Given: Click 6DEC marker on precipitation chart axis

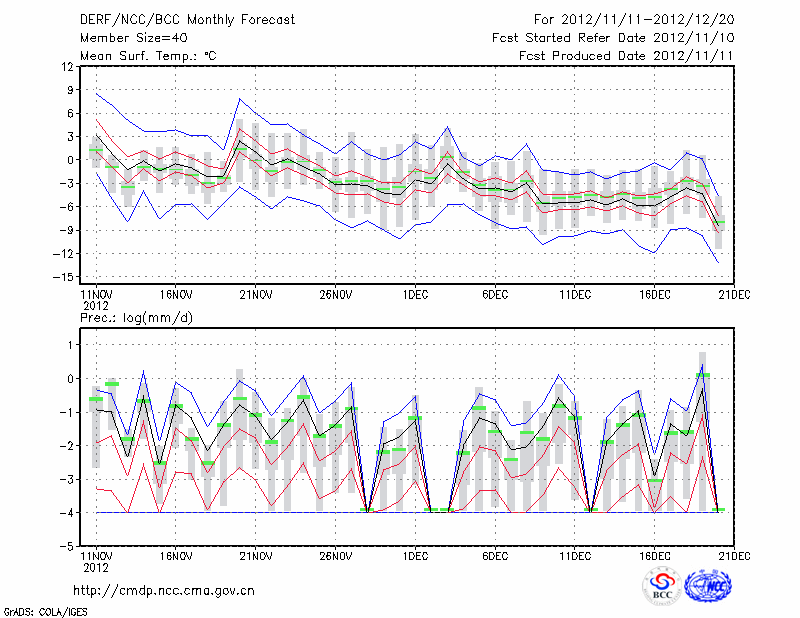Looking at the screenshot, I should pyautogui.click(x=495, y=555).
